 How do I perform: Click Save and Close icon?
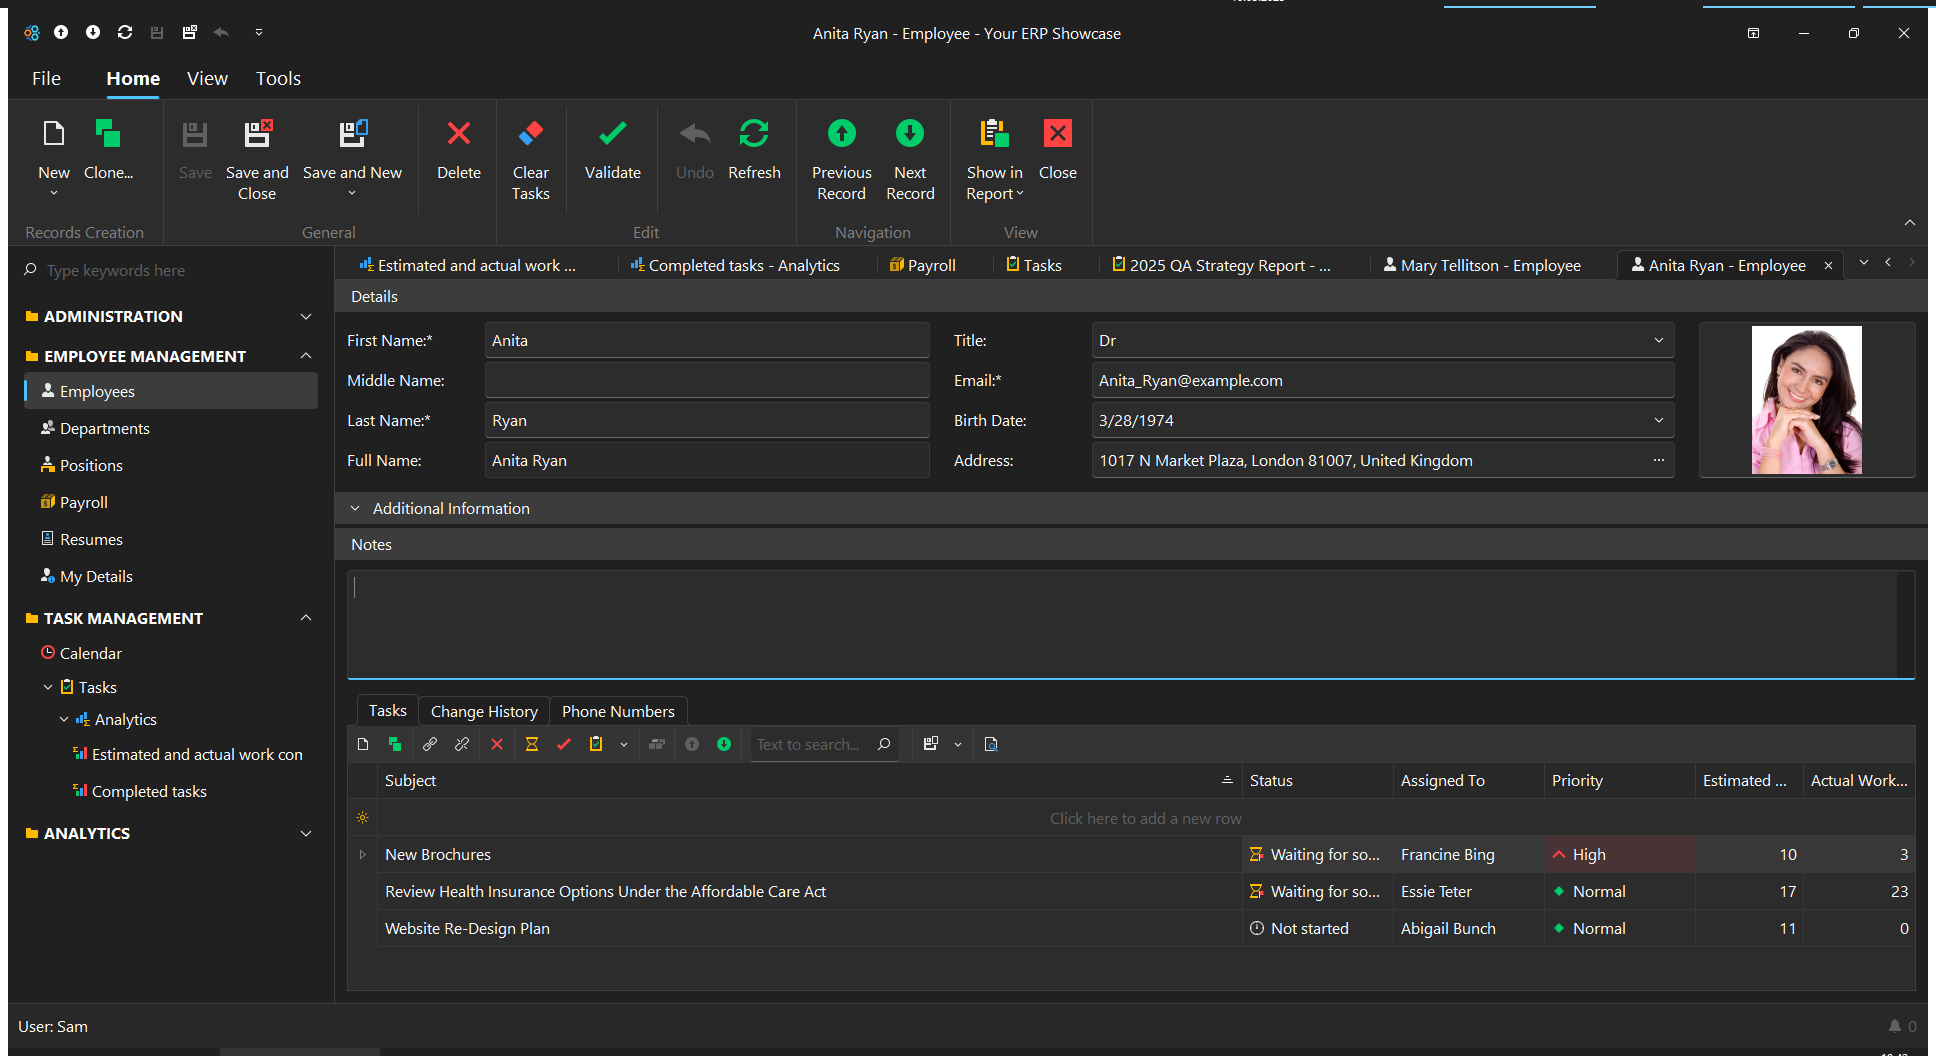[257, 134]
